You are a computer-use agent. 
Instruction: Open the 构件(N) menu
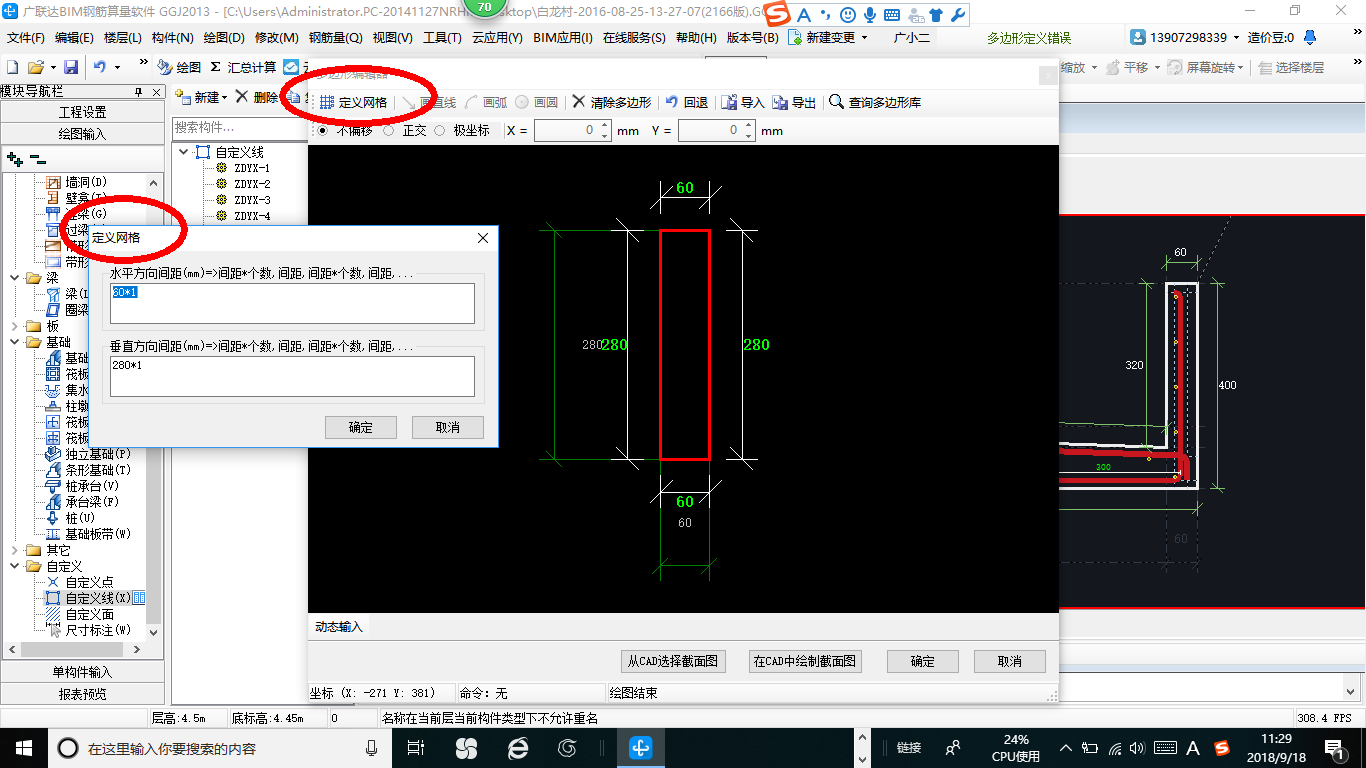[173, 38]
